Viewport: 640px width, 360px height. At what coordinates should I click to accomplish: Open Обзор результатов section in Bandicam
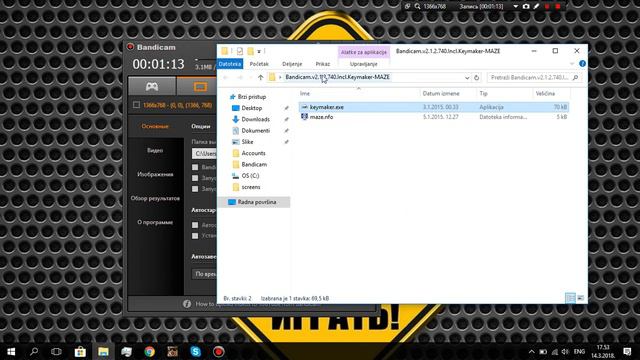click(x=155, y=198)
